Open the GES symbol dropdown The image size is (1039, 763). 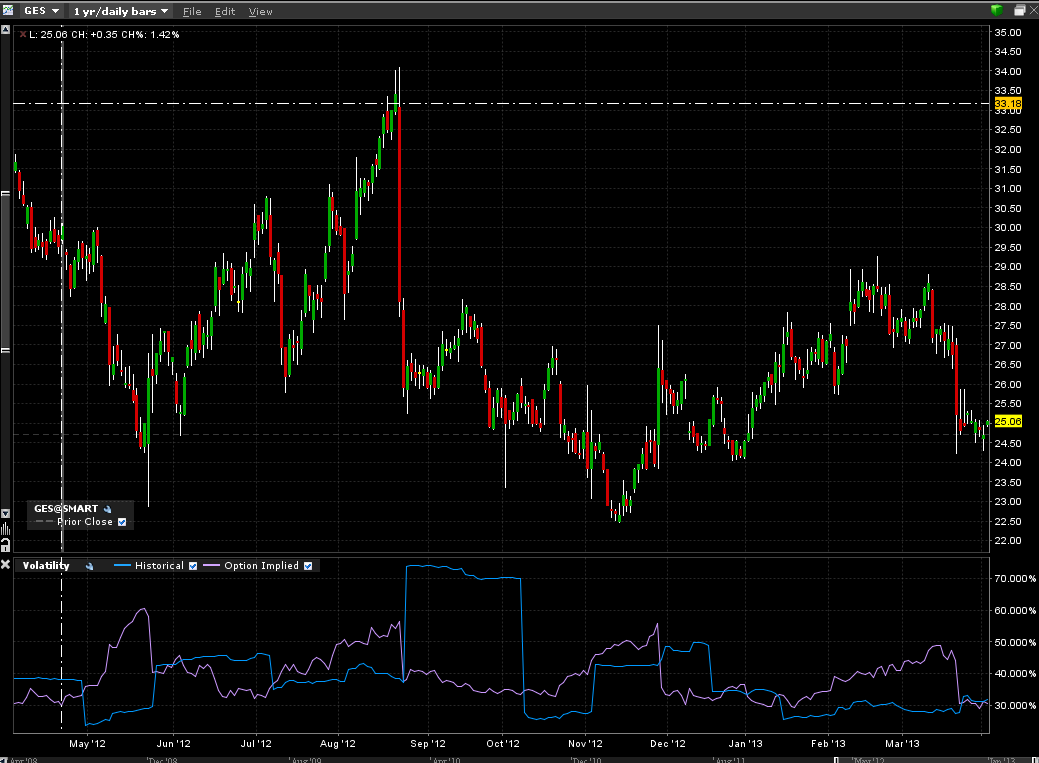tap(42, 11)
